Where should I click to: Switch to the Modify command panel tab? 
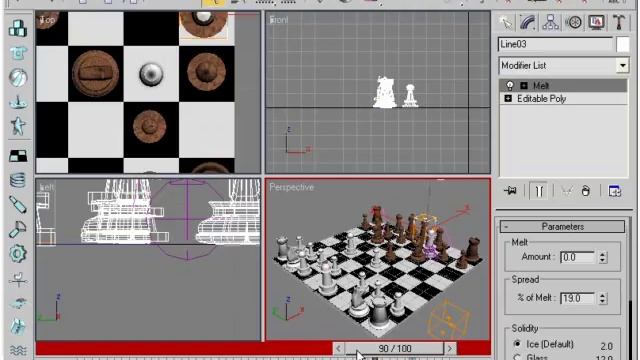tap(528, 22)
